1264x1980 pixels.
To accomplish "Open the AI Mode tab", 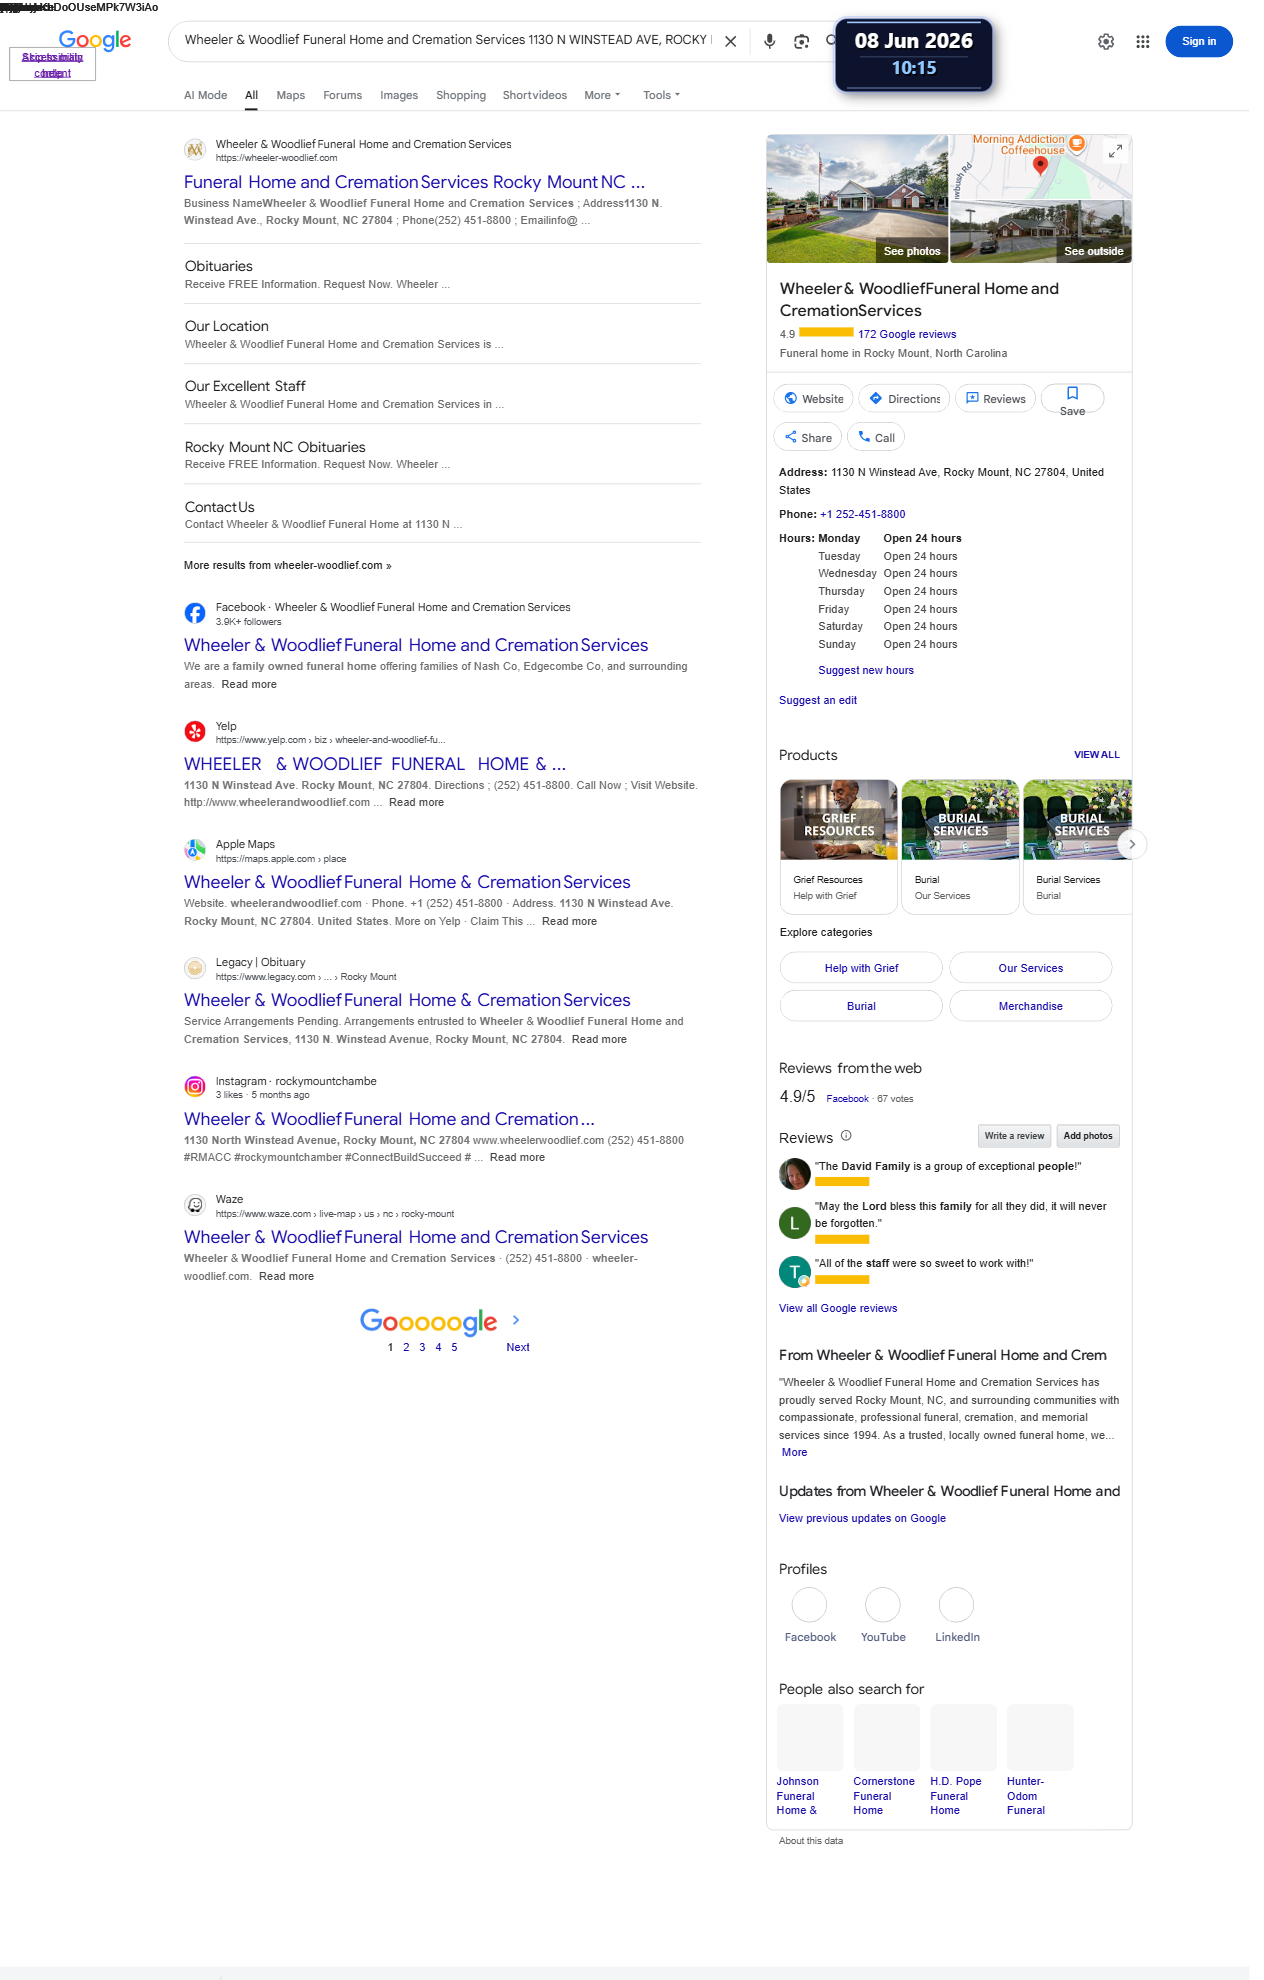I will coord(205,95).
